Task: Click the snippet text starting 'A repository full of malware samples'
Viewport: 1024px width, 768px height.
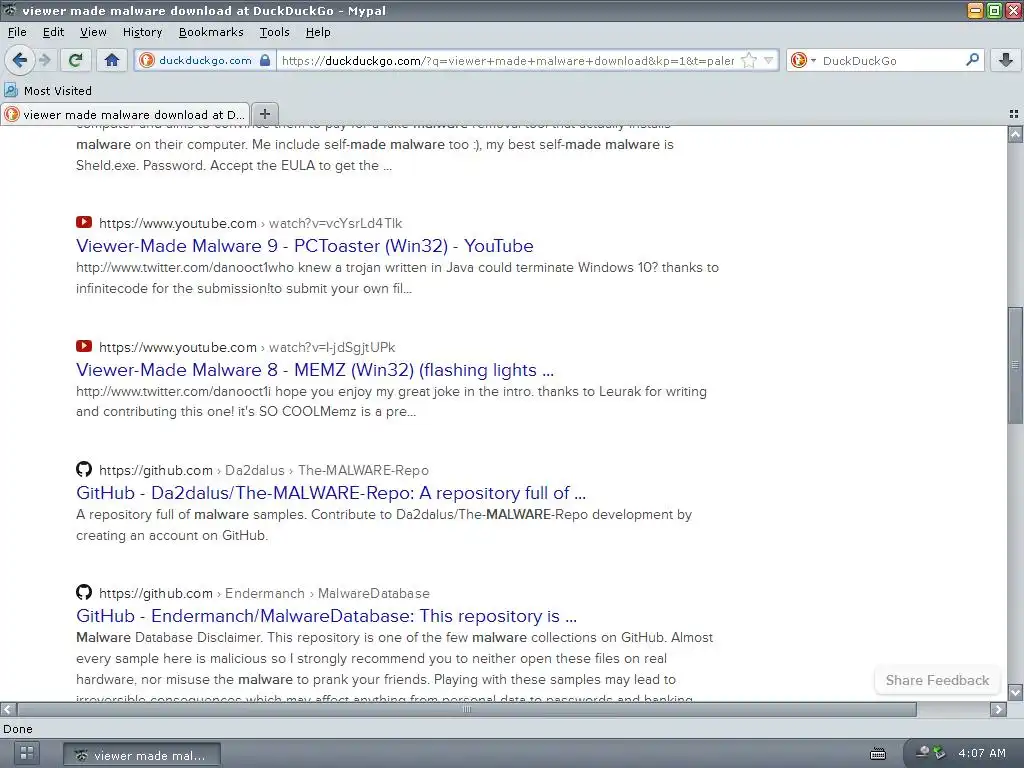Action: pyautogui.click(x=384, y=525)
